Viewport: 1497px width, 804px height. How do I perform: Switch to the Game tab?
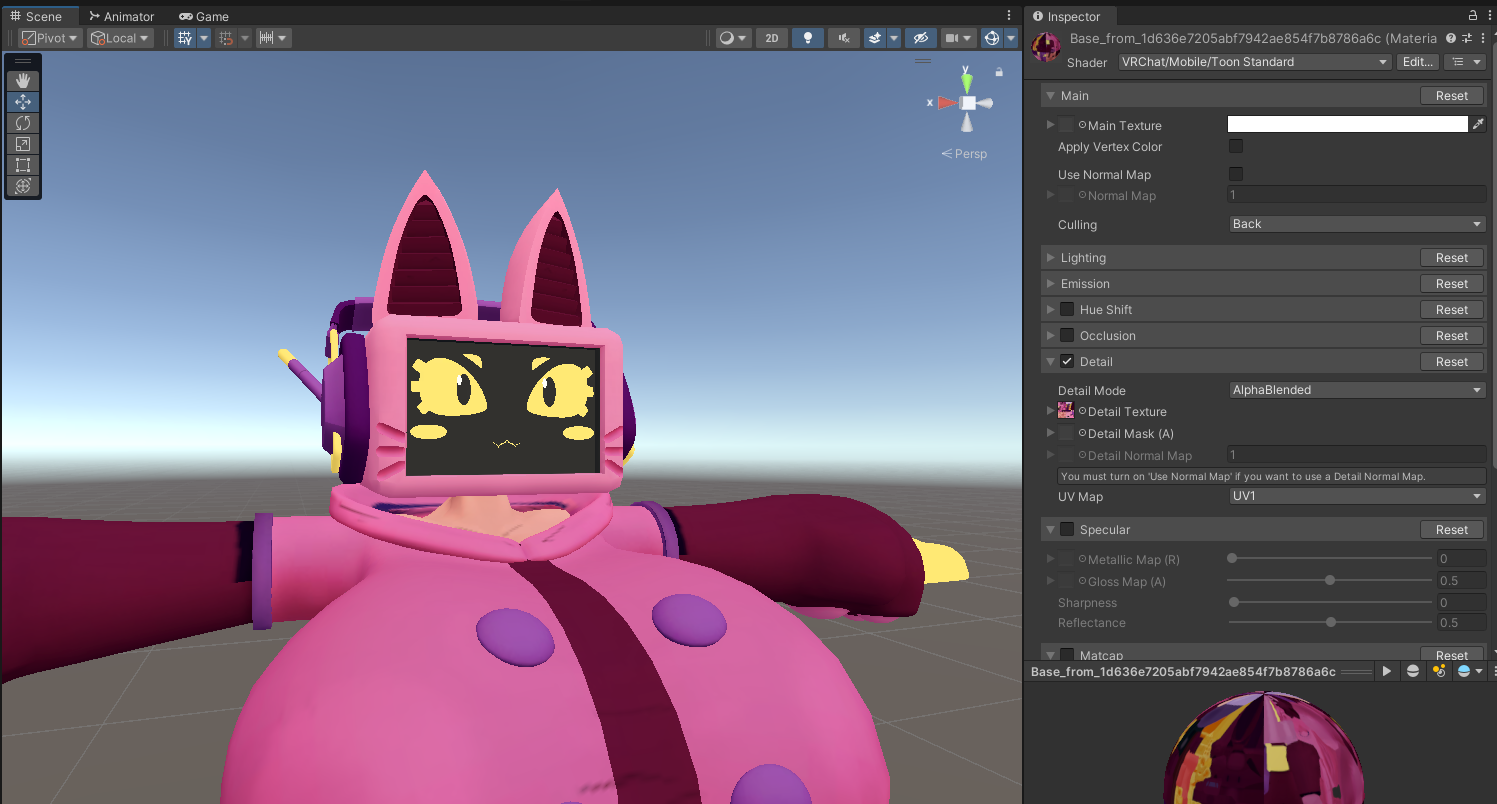tap(203, 16)
